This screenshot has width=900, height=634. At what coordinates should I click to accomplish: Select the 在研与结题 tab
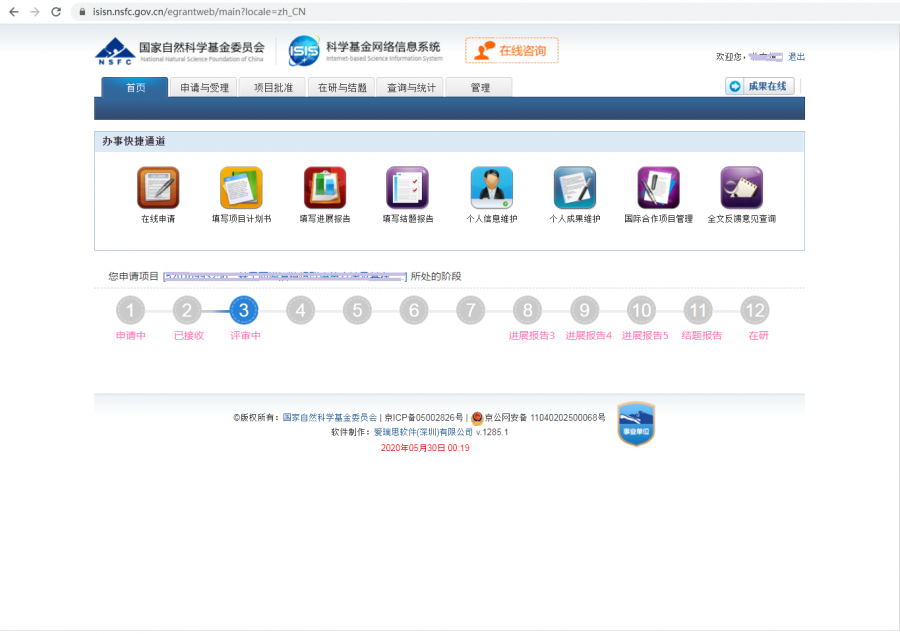[342, 88]
